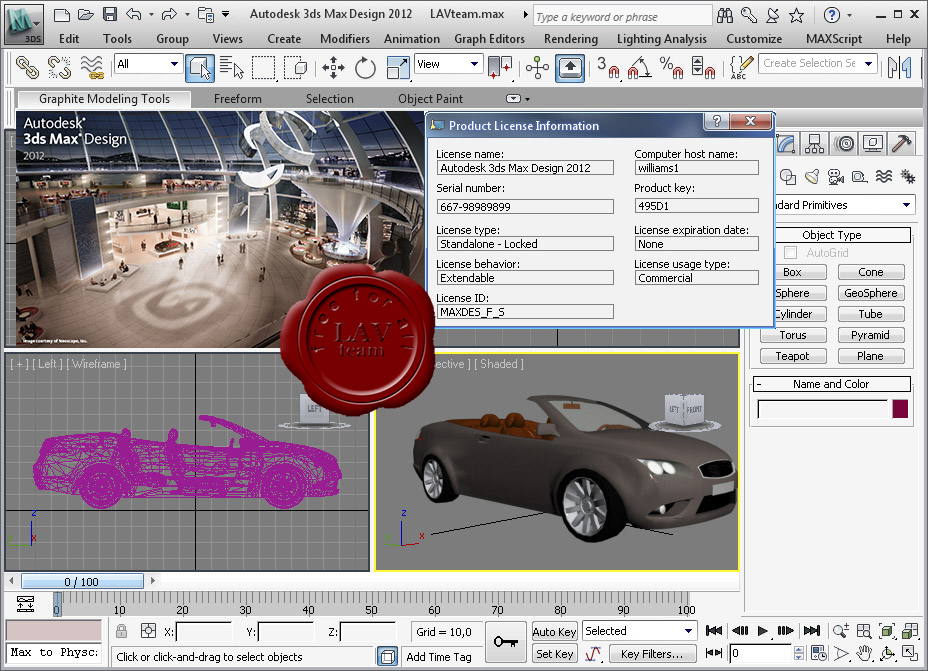Viewport: 928px width, 671px height.
Task: Open the Lighting Analysis menu
Action: (x=662, y=38)
